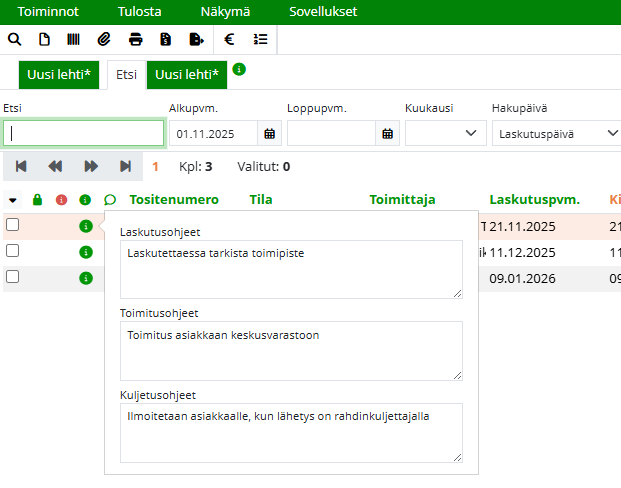
Task: Sort by Laskutuspvm. column header
Action: tap(535, 200)
